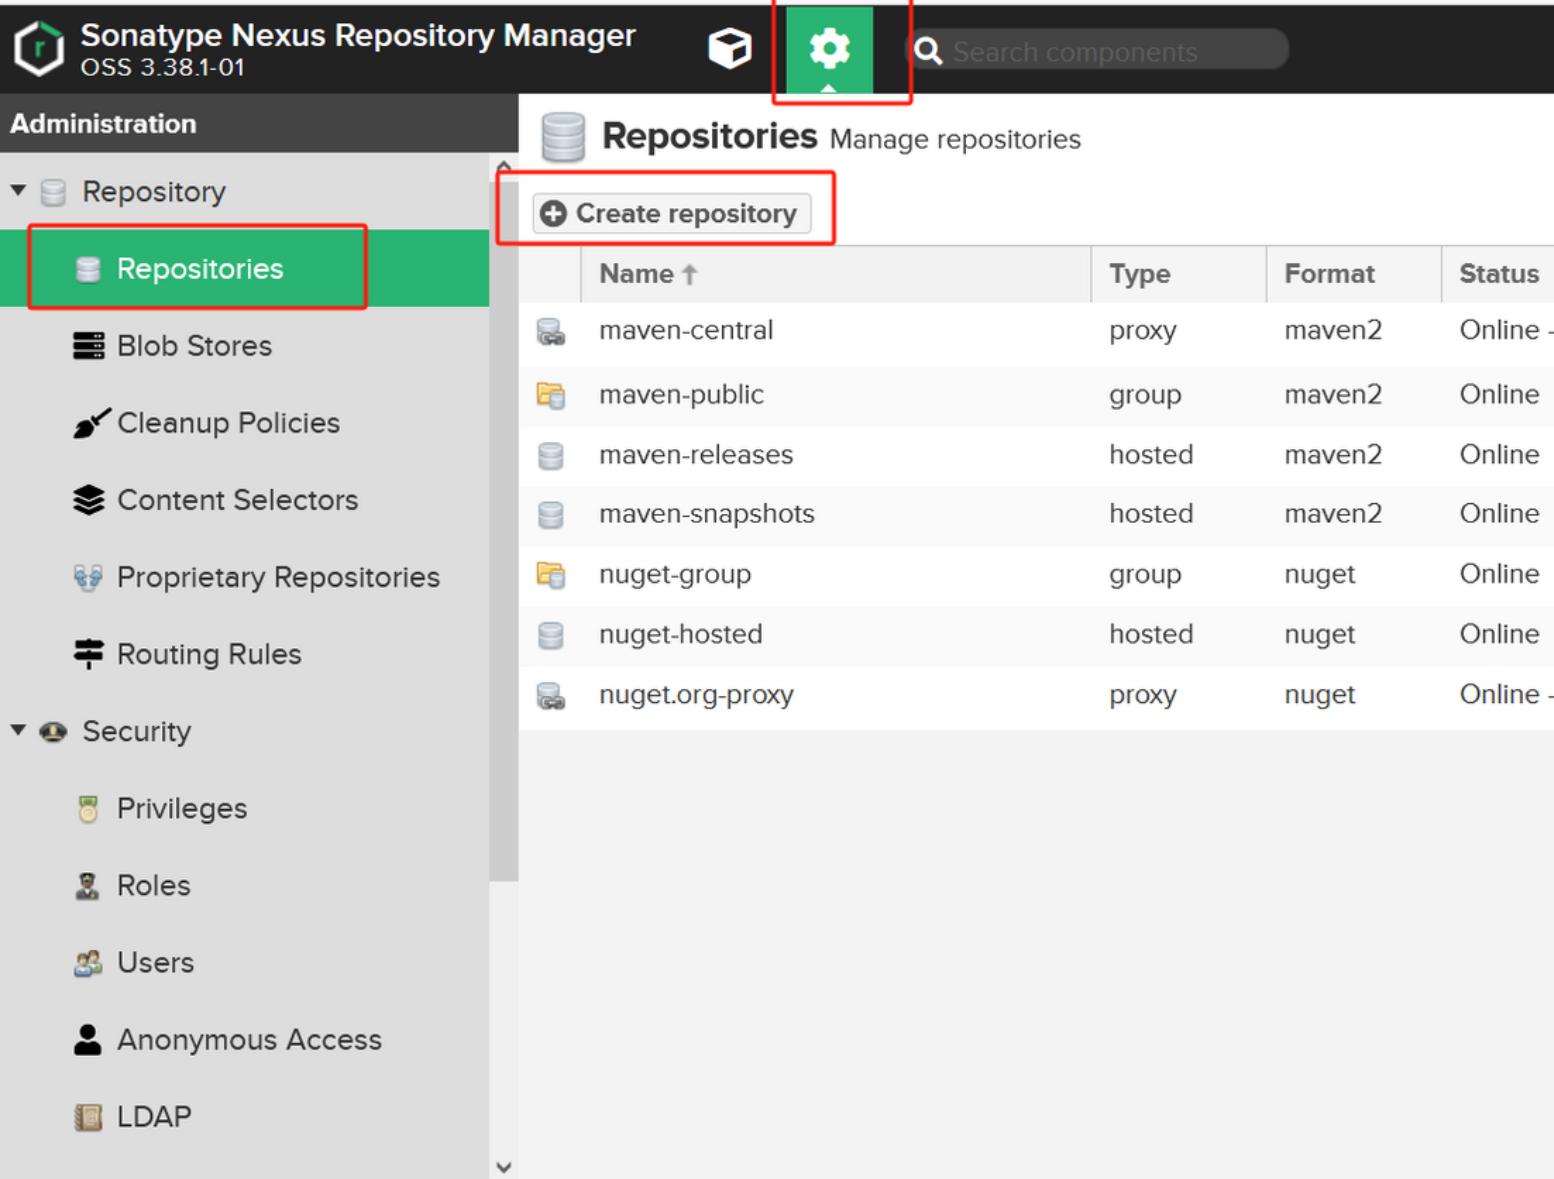Click the Repository node database icon
Image resolution: width=1554 pixels, height=1179 pixels.
pos(53,192)
